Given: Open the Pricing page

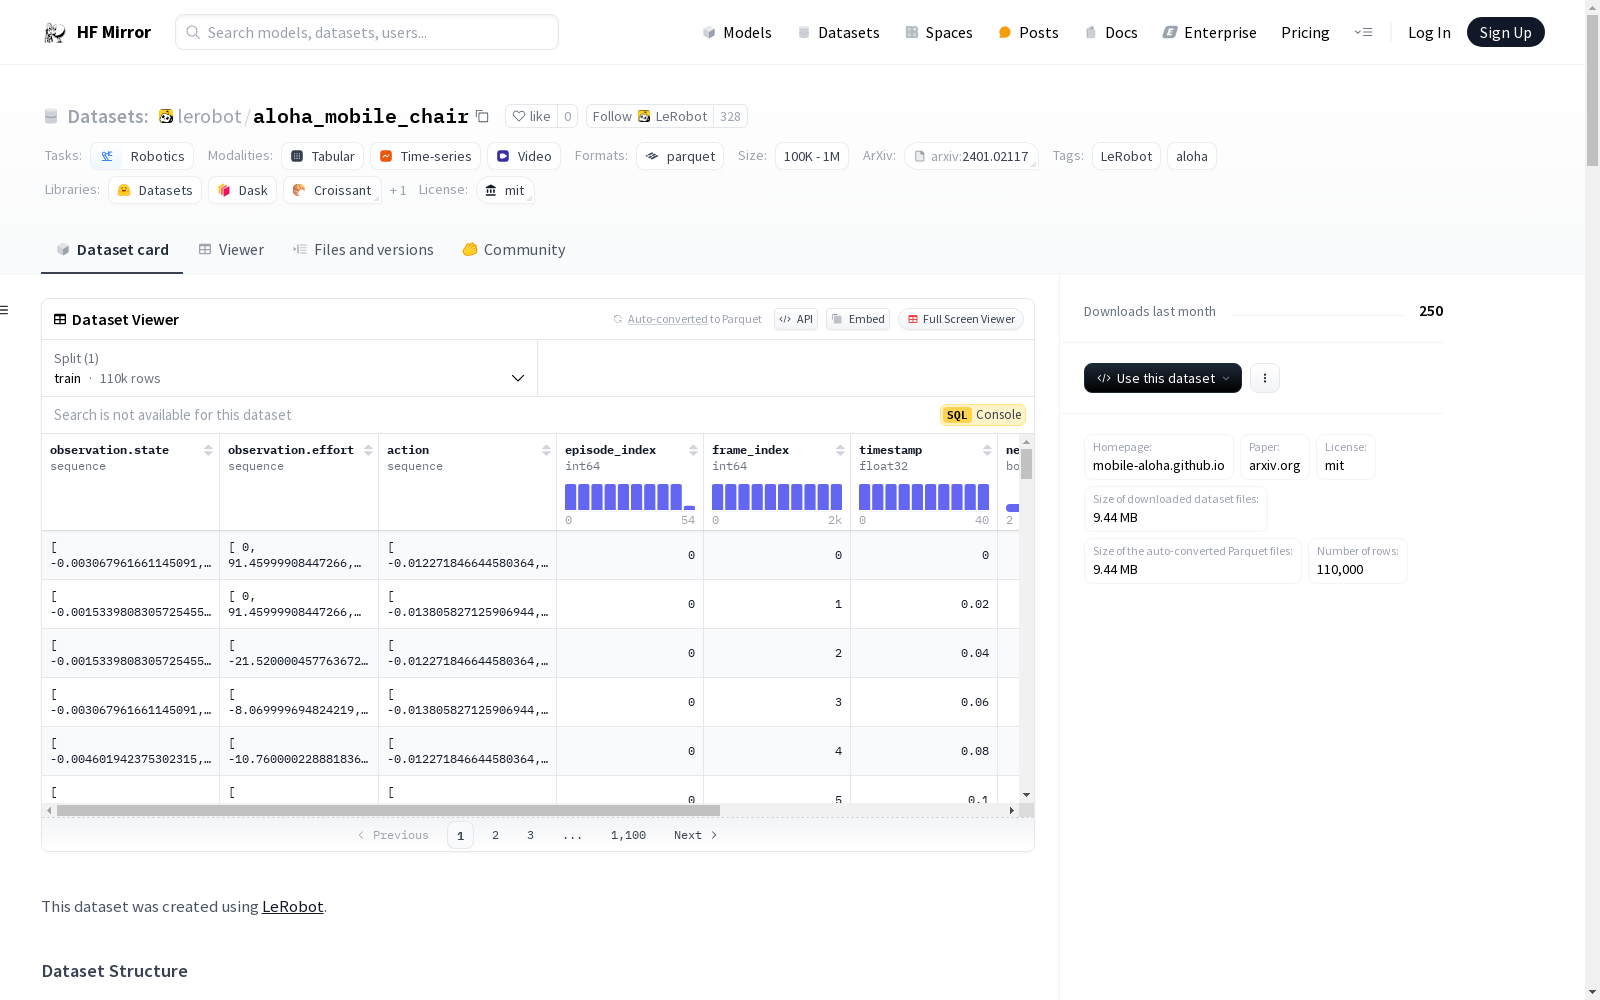Looking at the screenshot, I should click(x=1305, y=32).
